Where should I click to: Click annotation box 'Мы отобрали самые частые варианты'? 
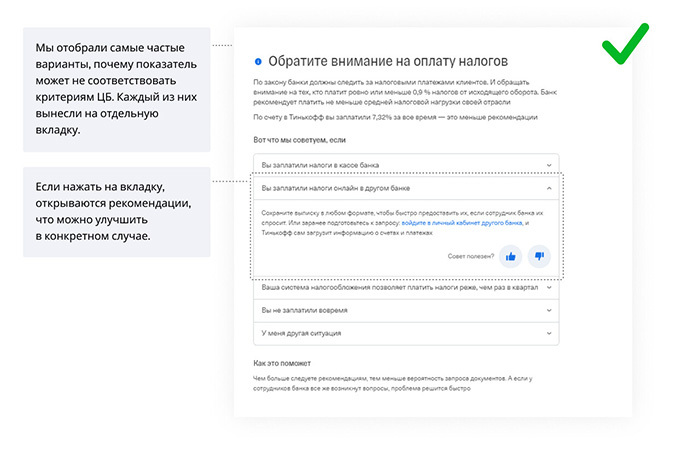(116, 89)
